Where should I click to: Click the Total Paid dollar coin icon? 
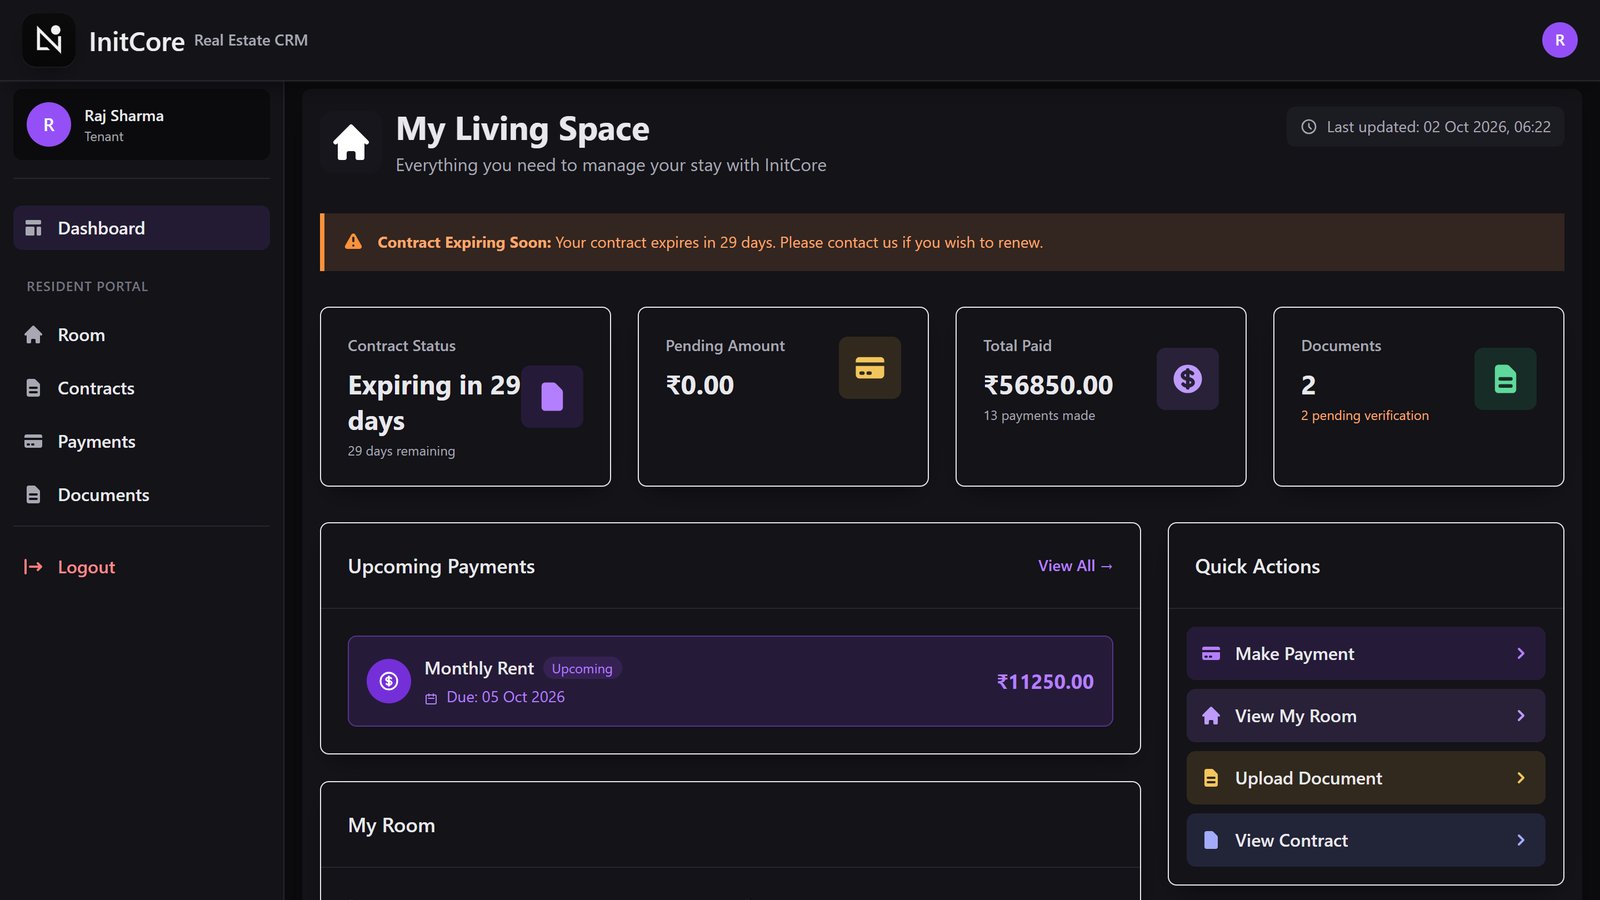[x=1188, y=379]
